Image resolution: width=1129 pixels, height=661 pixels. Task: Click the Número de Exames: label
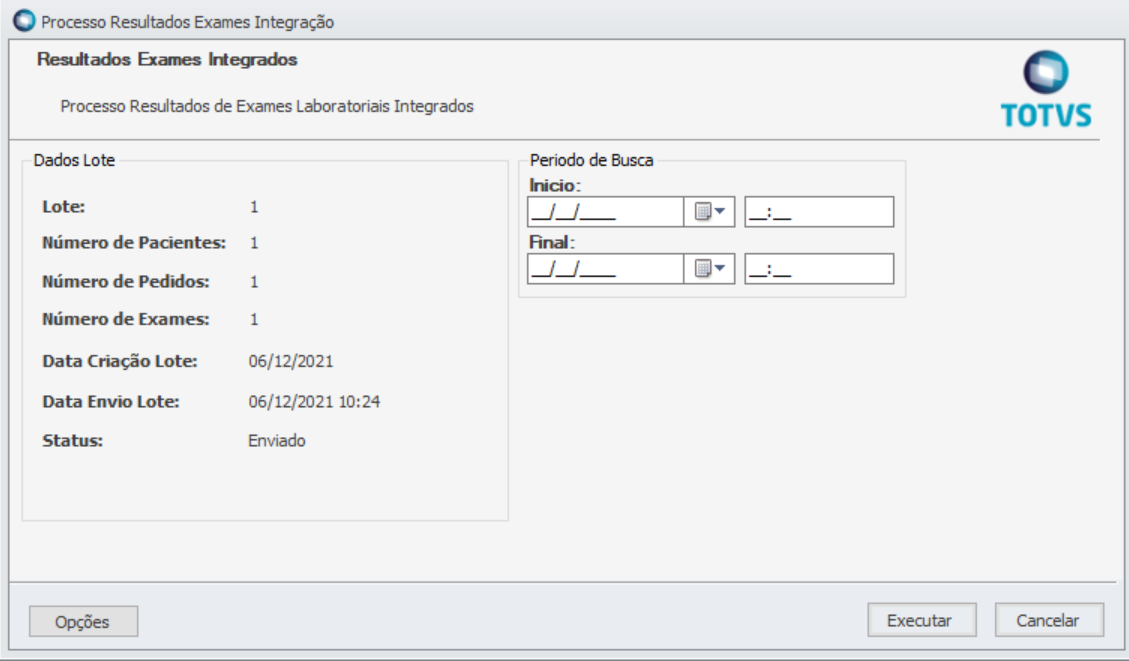[125, 319]
